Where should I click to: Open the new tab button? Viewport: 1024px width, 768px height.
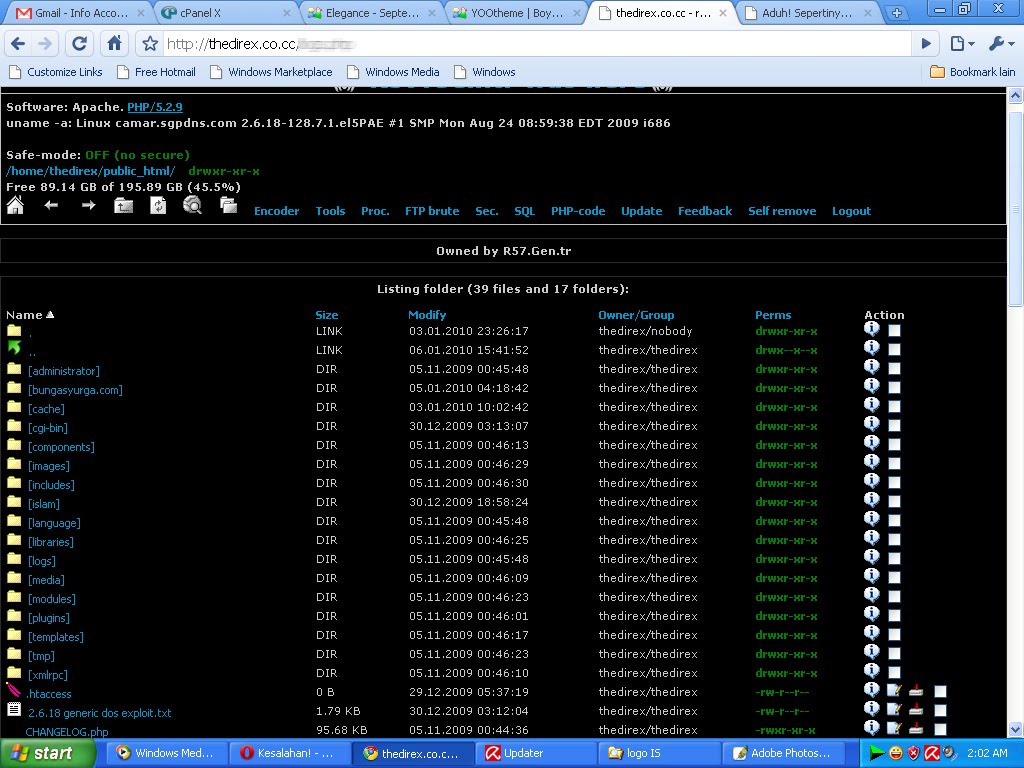point(897,12)
